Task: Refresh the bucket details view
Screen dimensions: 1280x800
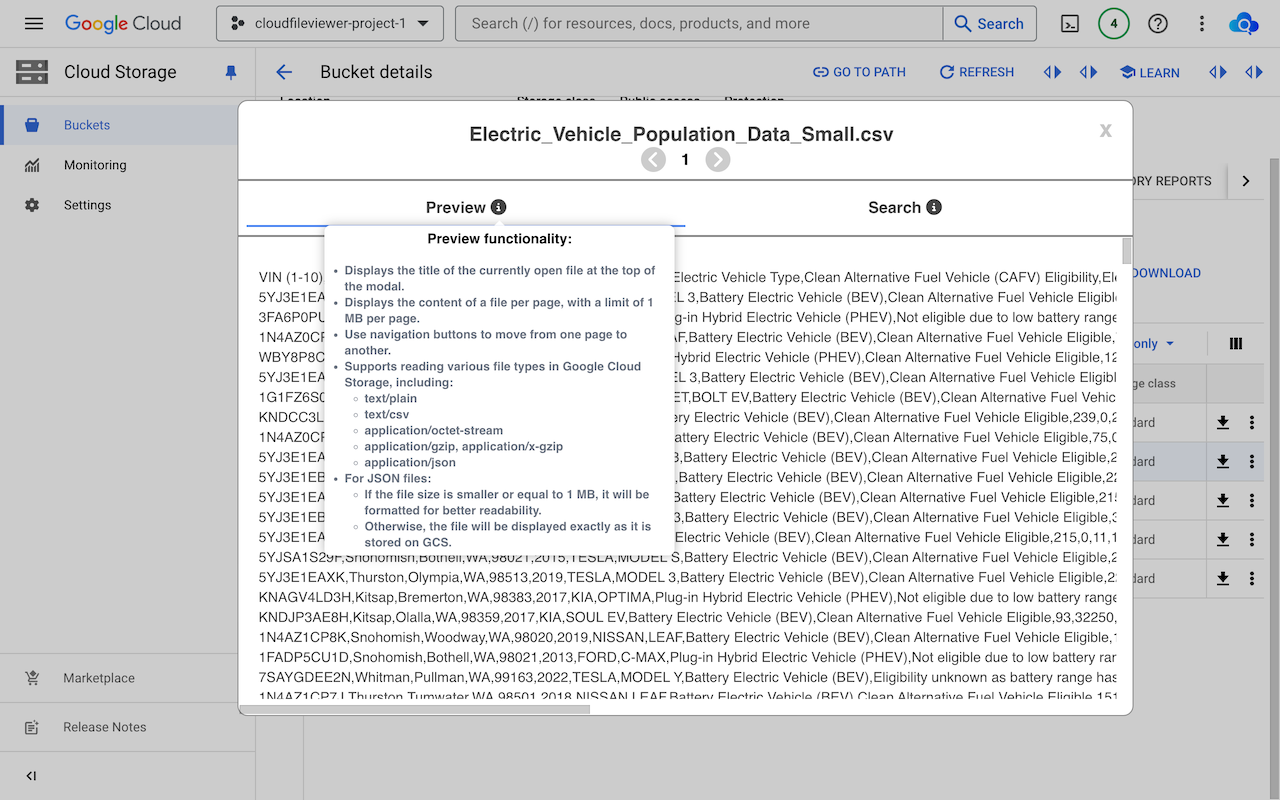Action: pyautogui.click(x=976, y=71)
